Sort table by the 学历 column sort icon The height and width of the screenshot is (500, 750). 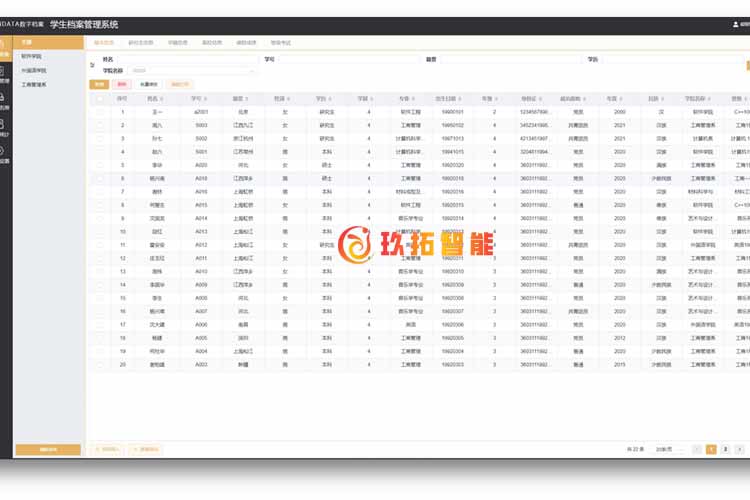[x=330, y=99]
